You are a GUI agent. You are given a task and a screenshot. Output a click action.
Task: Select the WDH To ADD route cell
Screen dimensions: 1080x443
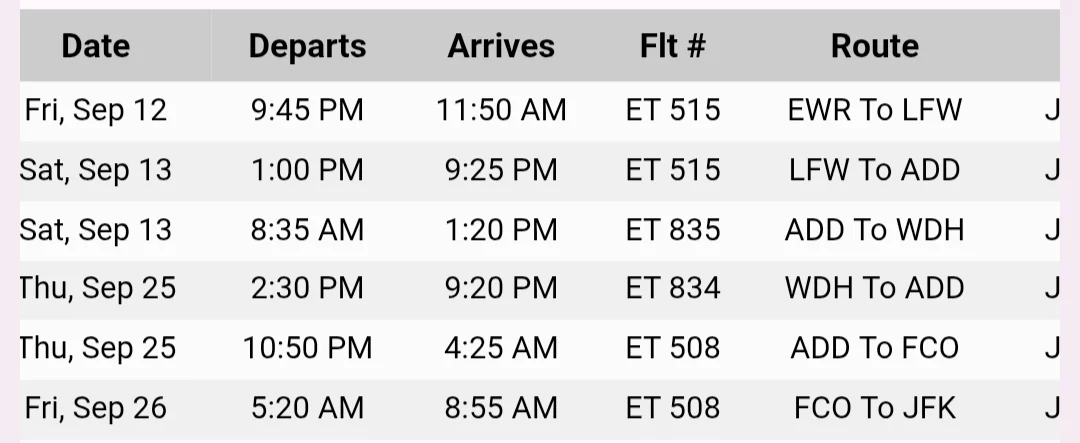click(875, 289)
